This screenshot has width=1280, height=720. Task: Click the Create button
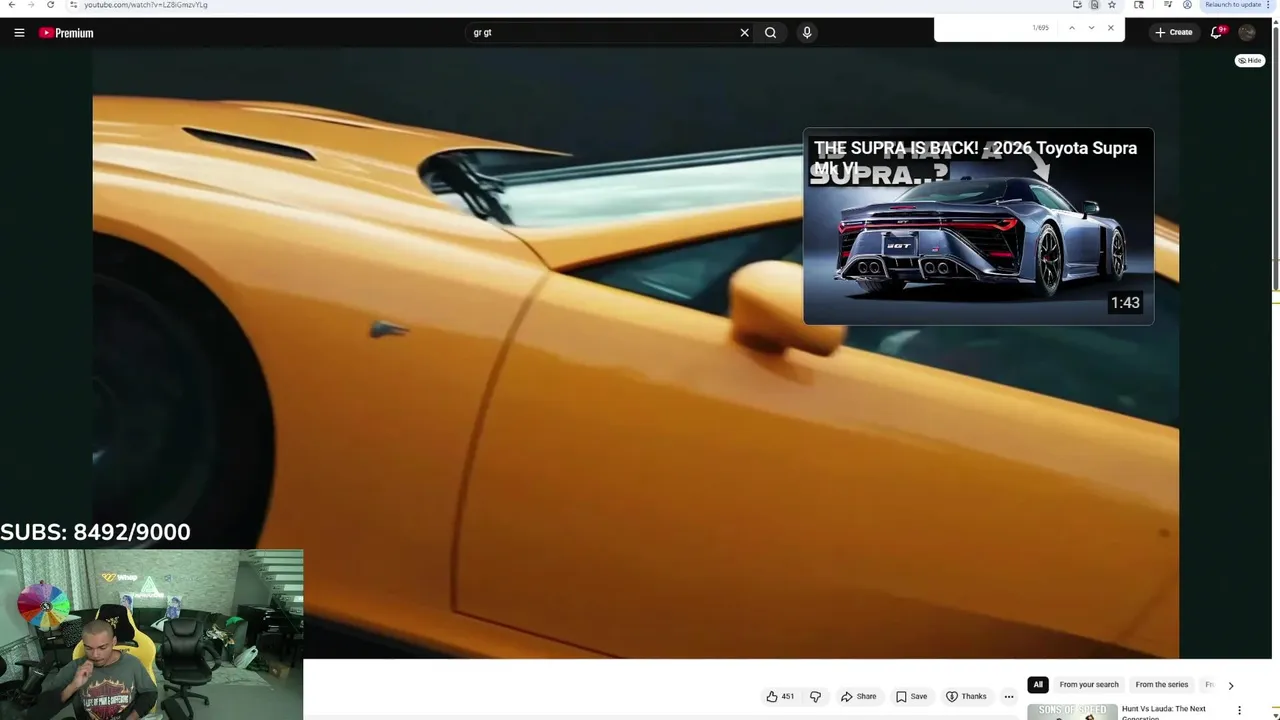coord(1174,33)
